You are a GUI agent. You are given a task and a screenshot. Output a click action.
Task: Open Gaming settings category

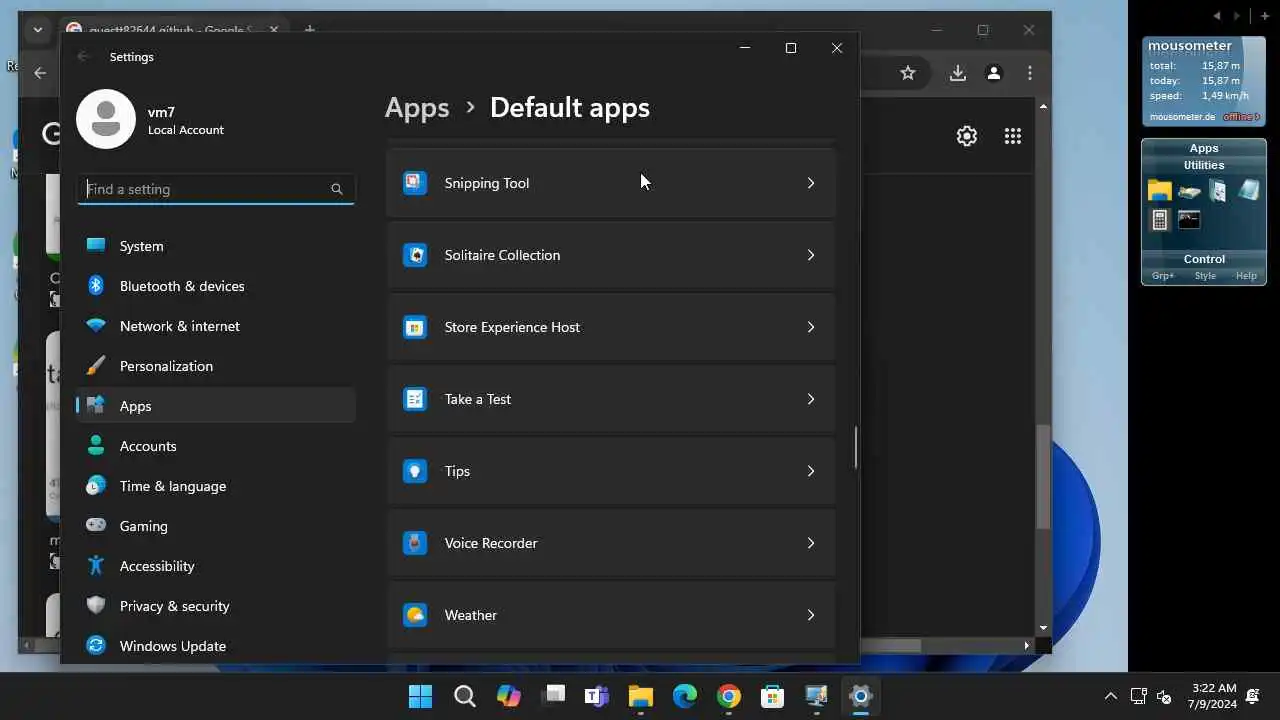point(216,526)
